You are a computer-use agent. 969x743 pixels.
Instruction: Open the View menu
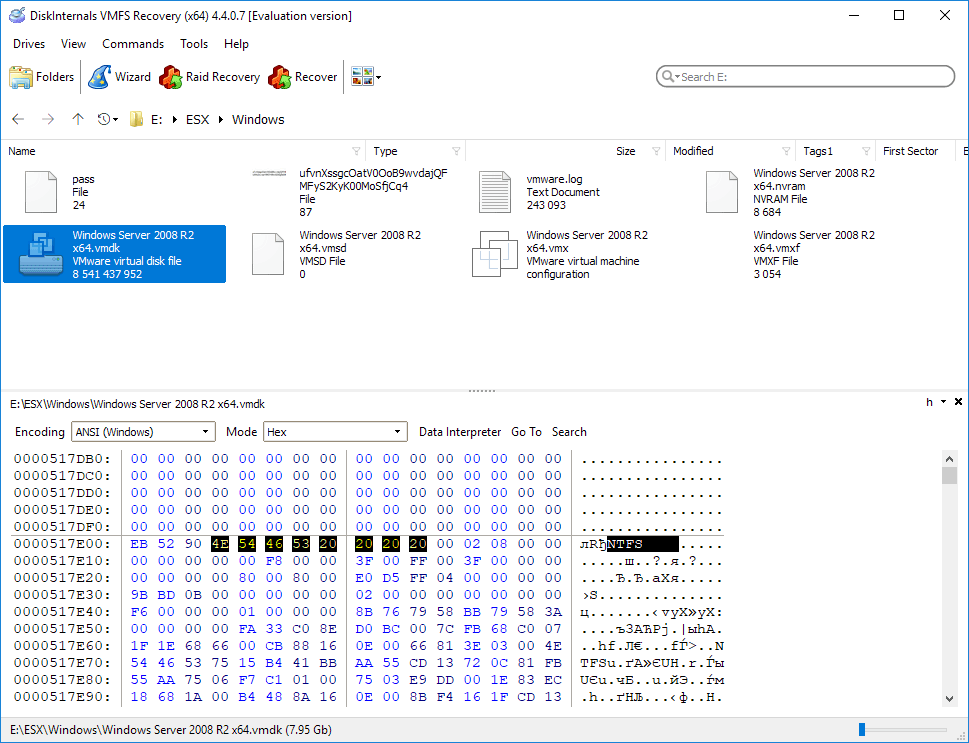click(74, 44)
